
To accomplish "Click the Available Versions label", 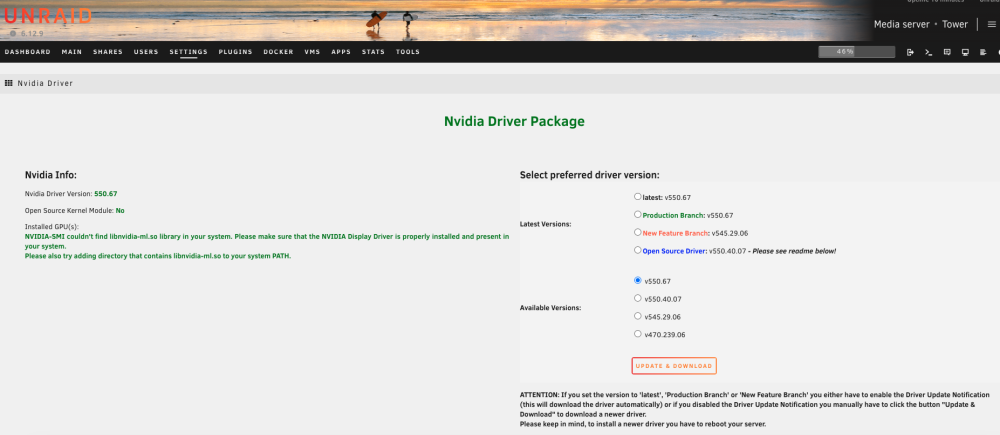I will (x=551, y=307).
